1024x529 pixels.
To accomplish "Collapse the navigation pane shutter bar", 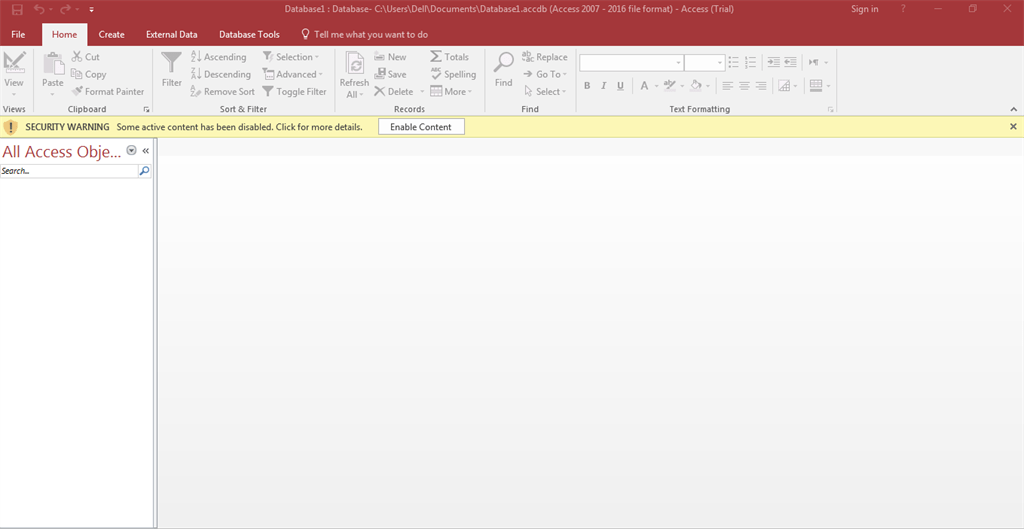I will 146,151.
